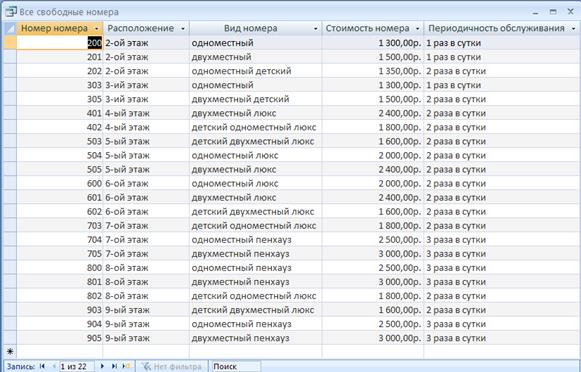Open Стоимость номера column dropdown arrow
The image size is (581, 372).
418,29
